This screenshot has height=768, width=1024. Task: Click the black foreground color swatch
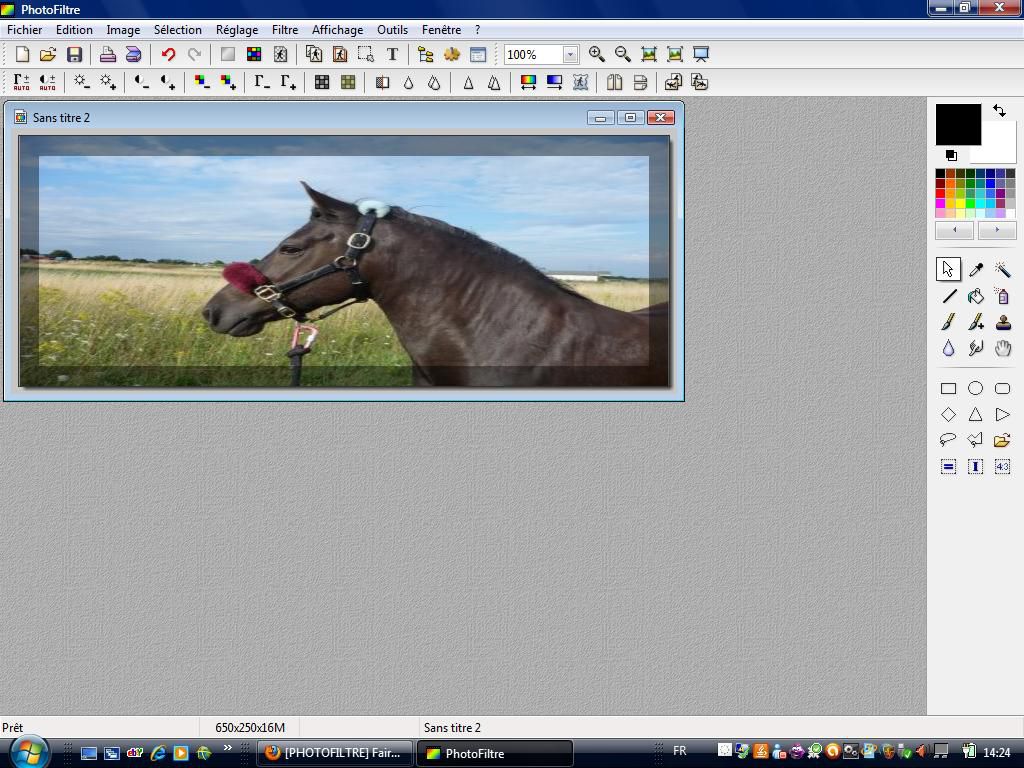[x=957, y=124]
